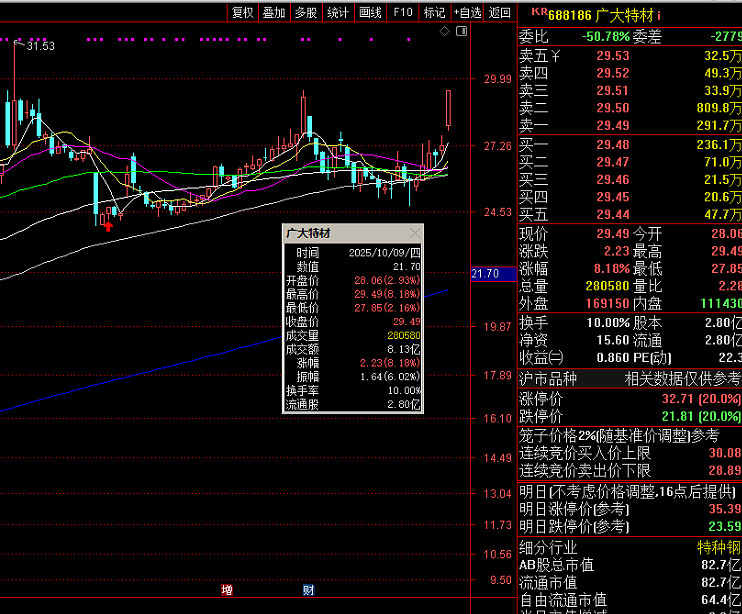Switch to 多股 multi-stock view
The height and width of the screenshot is (614, 742).
coord(306,13)
